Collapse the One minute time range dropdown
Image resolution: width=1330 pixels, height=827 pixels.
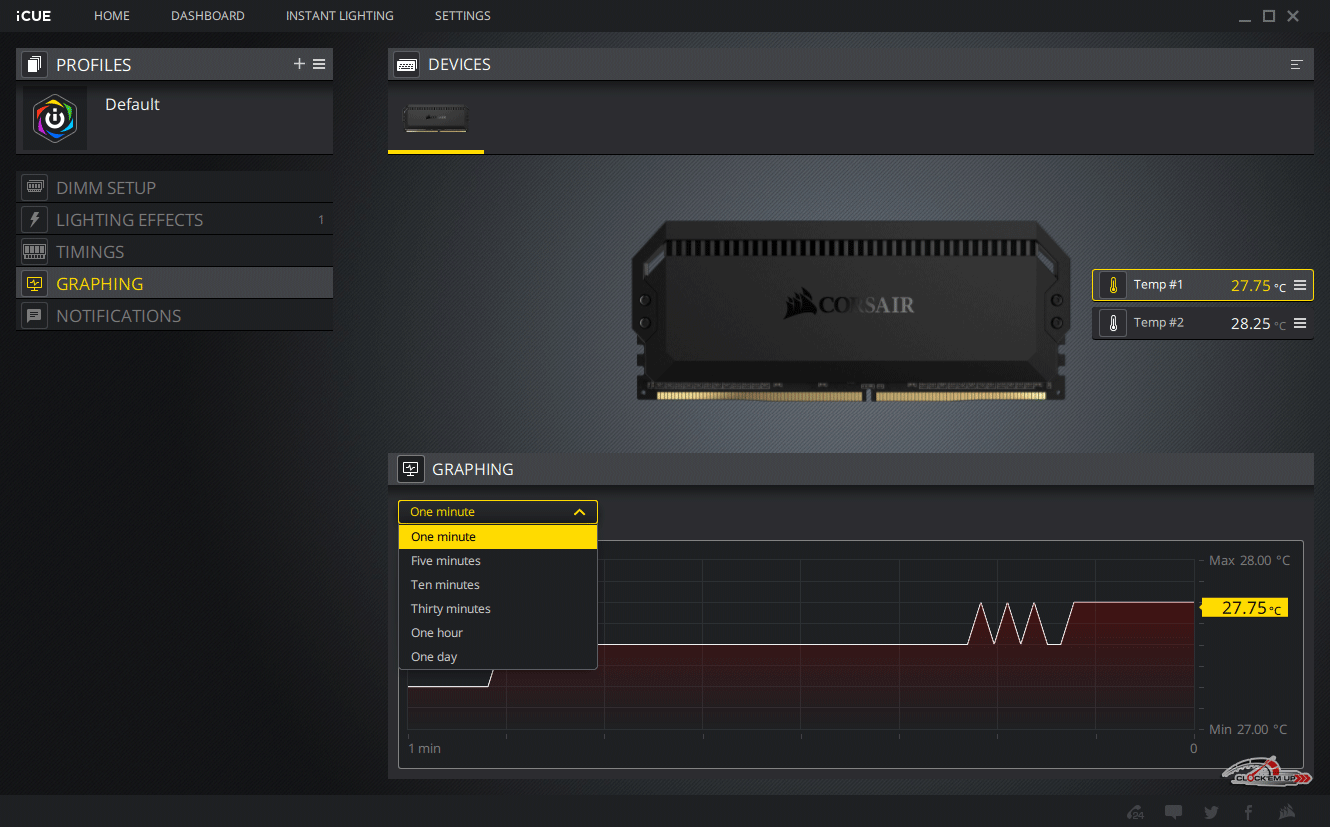click(498, 512)
